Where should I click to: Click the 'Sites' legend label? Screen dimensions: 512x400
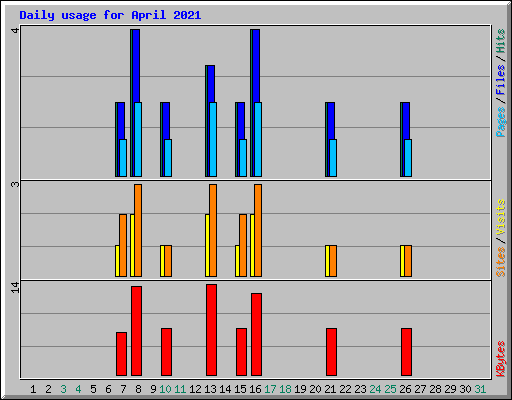[x=500, y=262]
